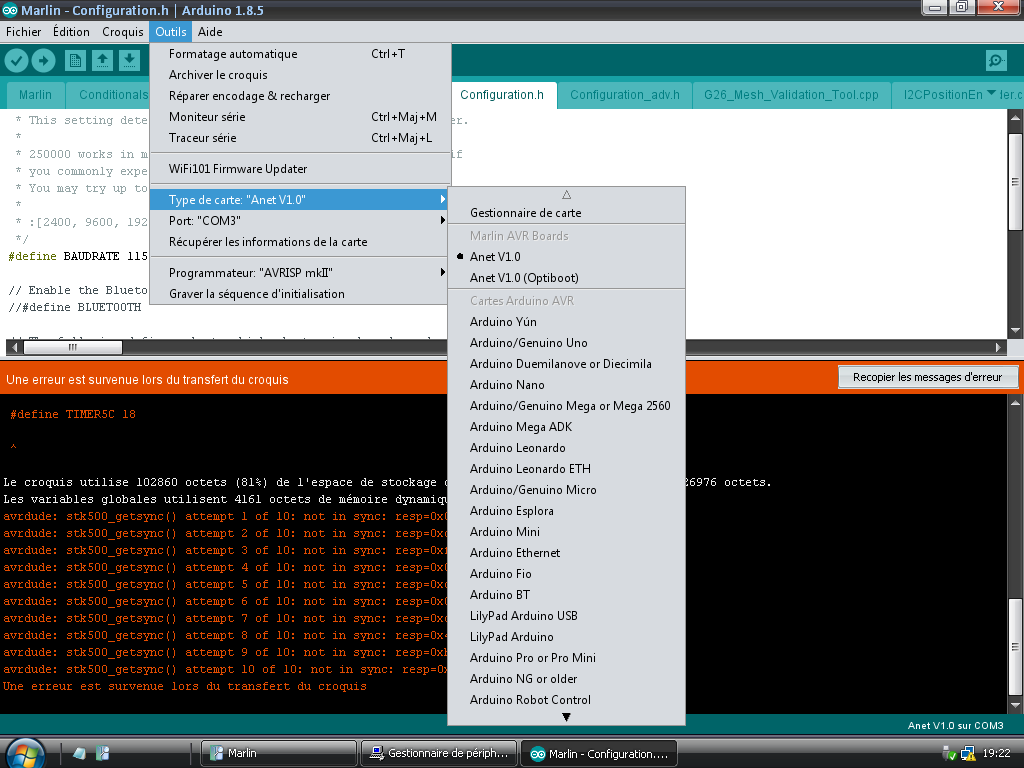
Task: Click the Verify (checkmark) toolbar icon
Action: tap(16, 61)
